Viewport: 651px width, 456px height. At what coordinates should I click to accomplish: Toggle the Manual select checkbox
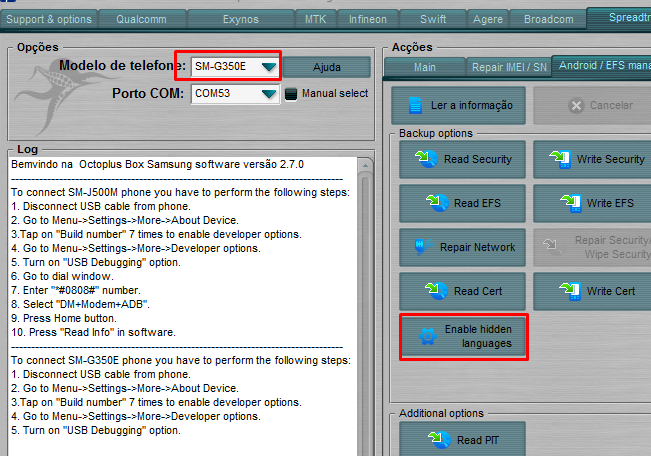click(291, 94)
